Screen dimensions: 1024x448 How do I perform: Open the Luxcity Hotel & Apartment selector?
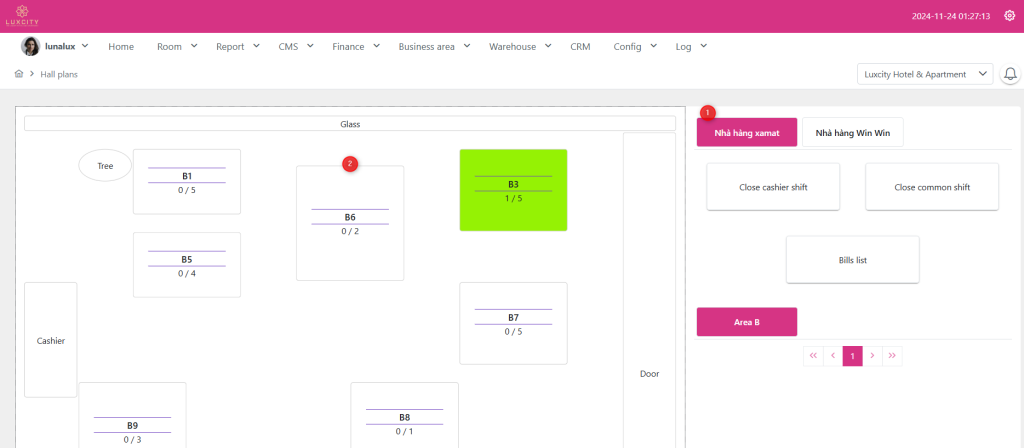click(x=924, y=74)
